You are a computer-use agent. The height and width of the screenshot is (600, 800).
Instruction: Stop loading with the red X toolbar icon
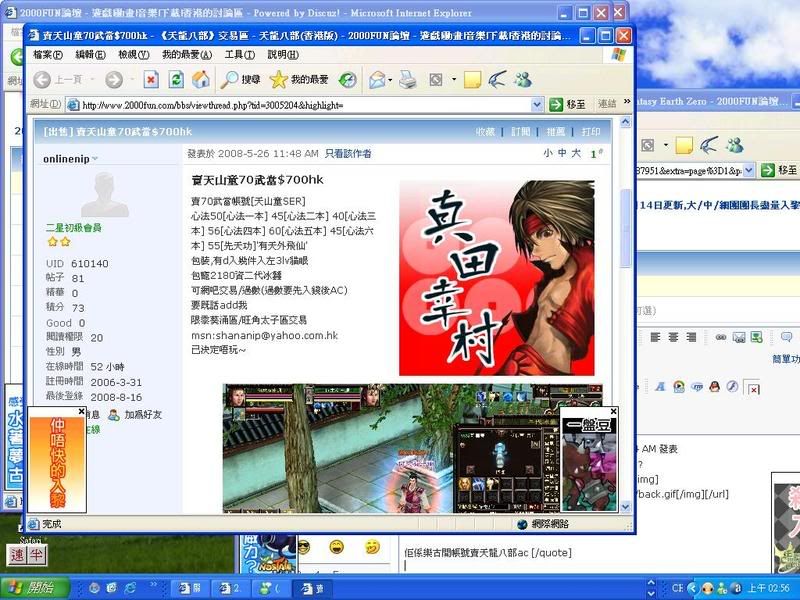point(151,80)
